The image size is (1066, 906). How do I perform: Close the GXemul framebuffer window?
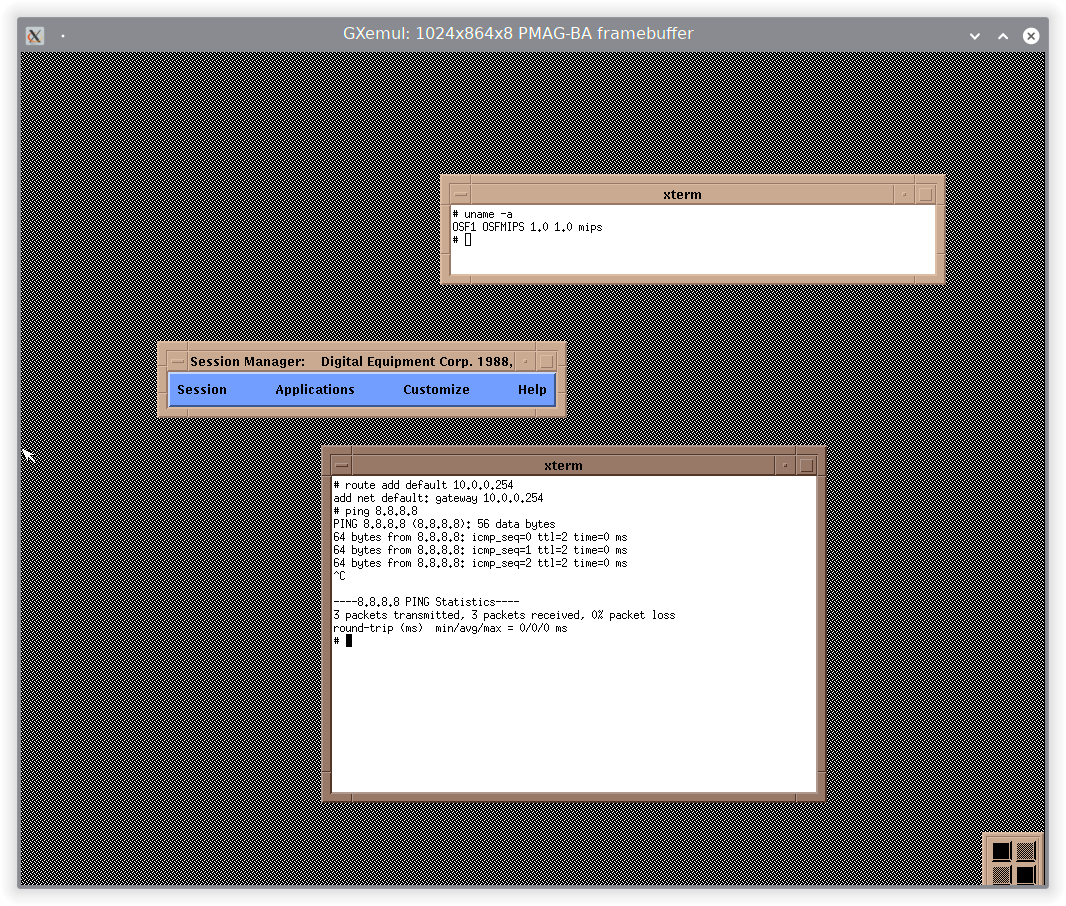pyautogui.click(x=1031, y=36)
